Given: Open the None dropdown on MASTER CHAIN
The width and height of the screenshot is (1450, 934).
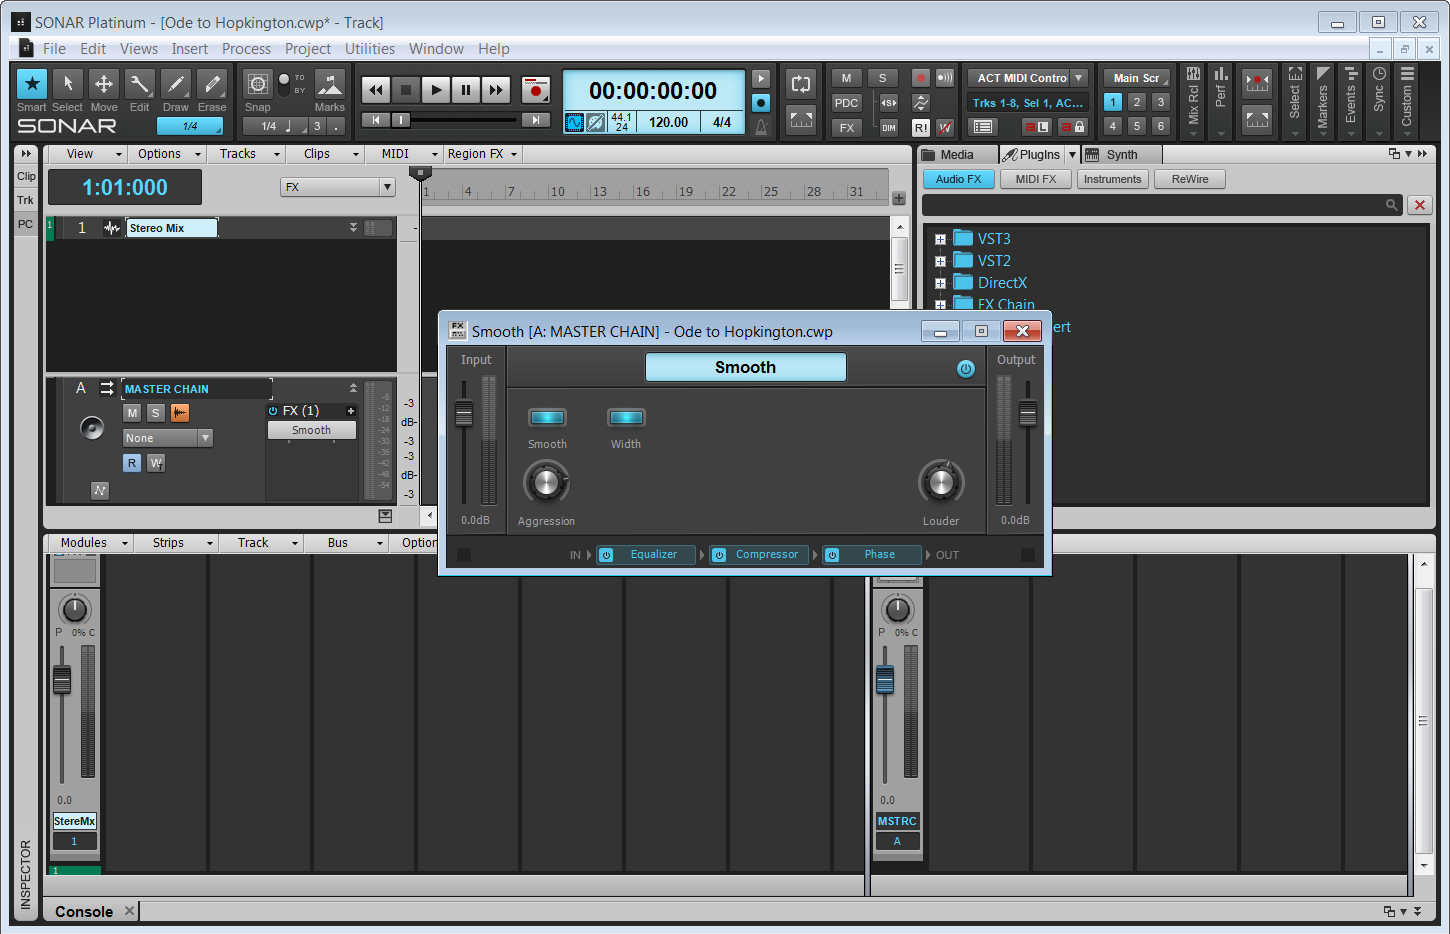Looking at the screenshot, I should pos(168,438).
